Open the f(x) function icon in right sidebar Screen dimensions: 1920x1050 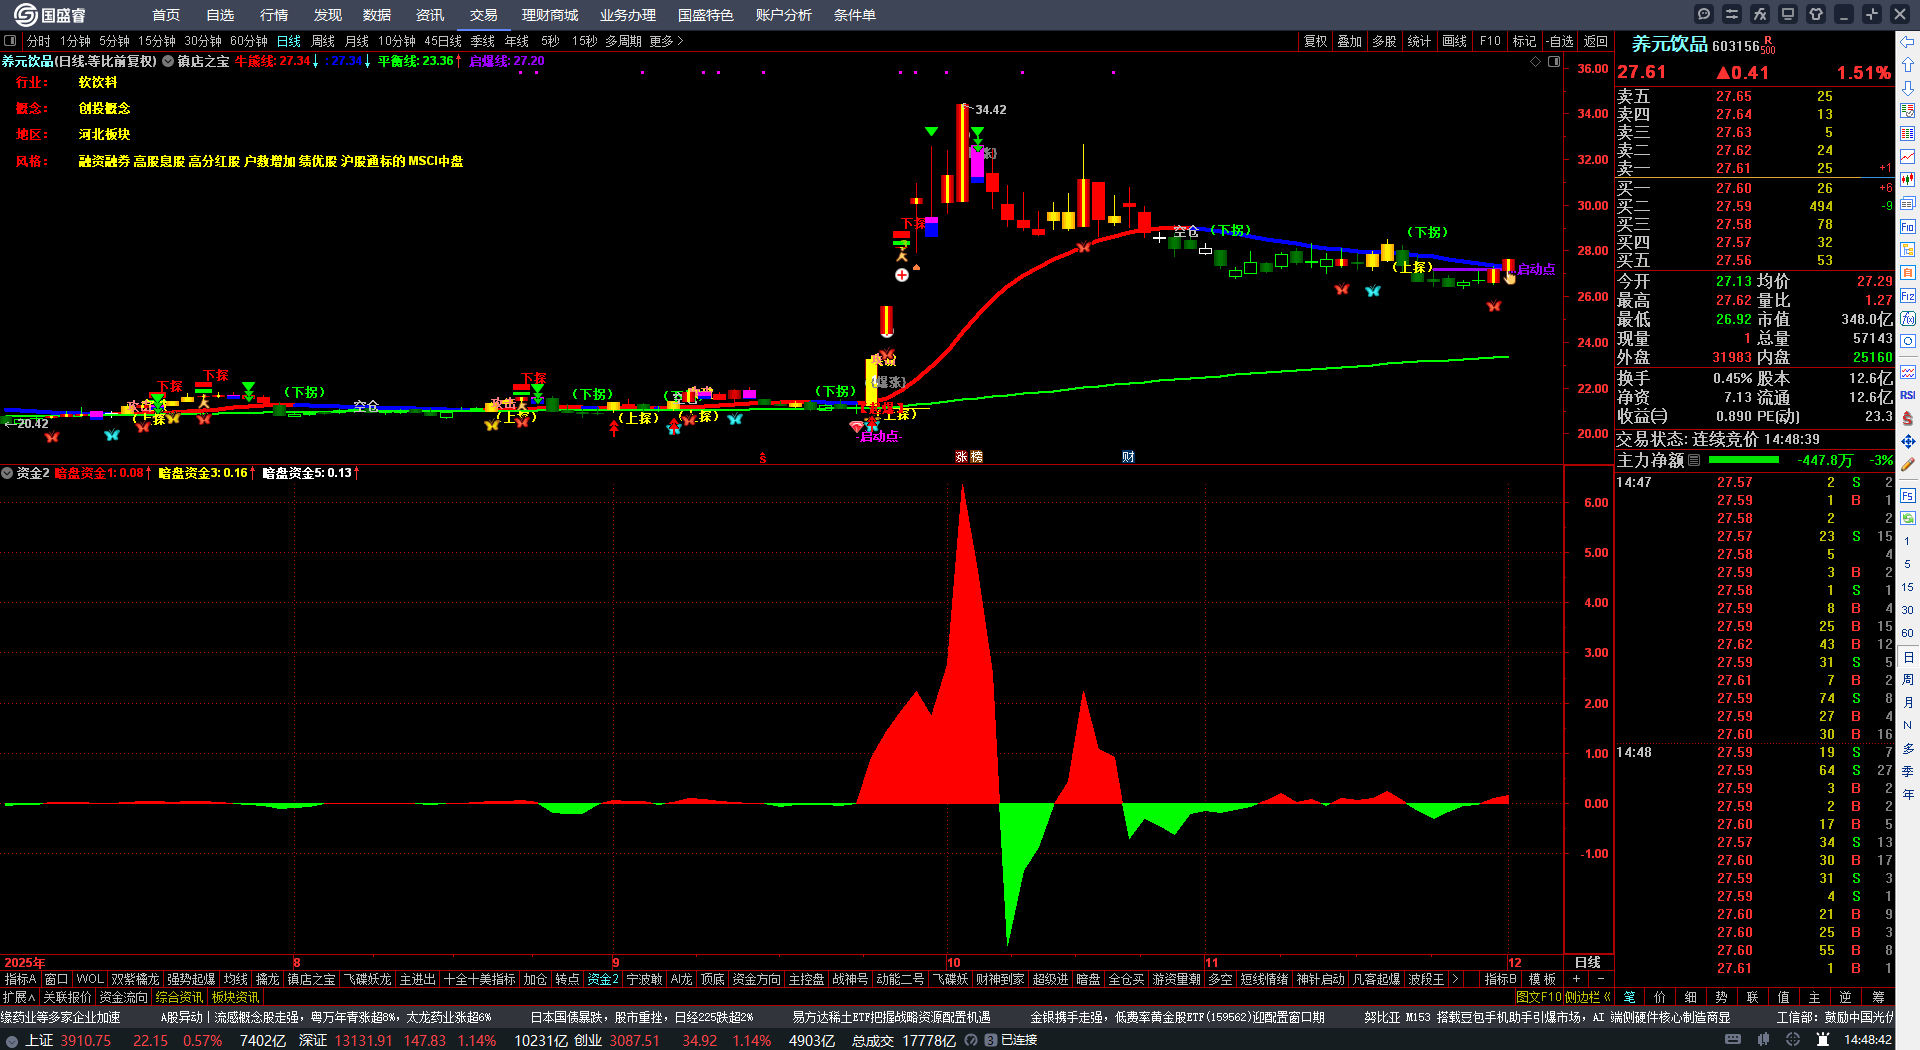coord(1908,319)
